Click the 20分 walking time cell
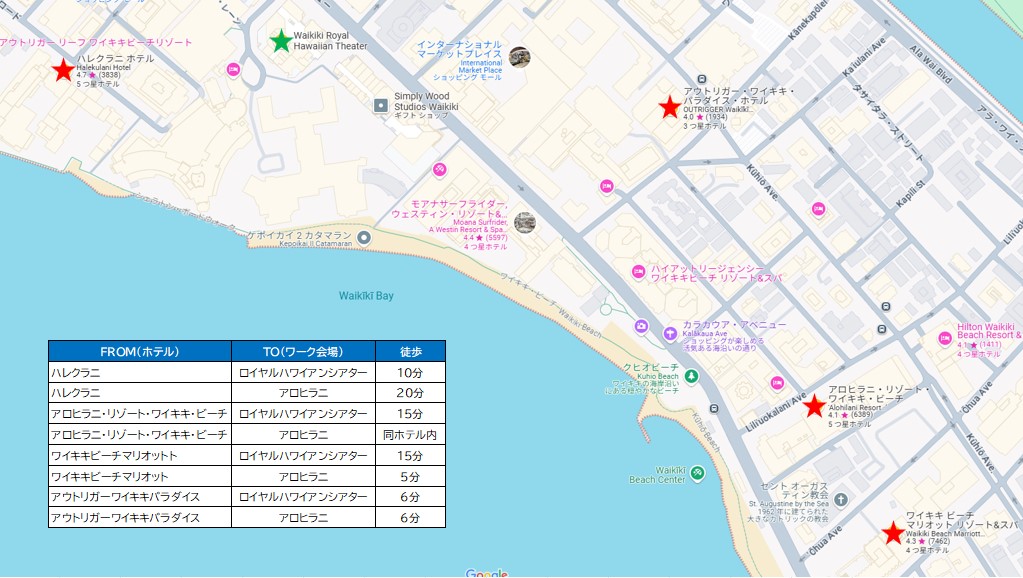 [410, 393]
